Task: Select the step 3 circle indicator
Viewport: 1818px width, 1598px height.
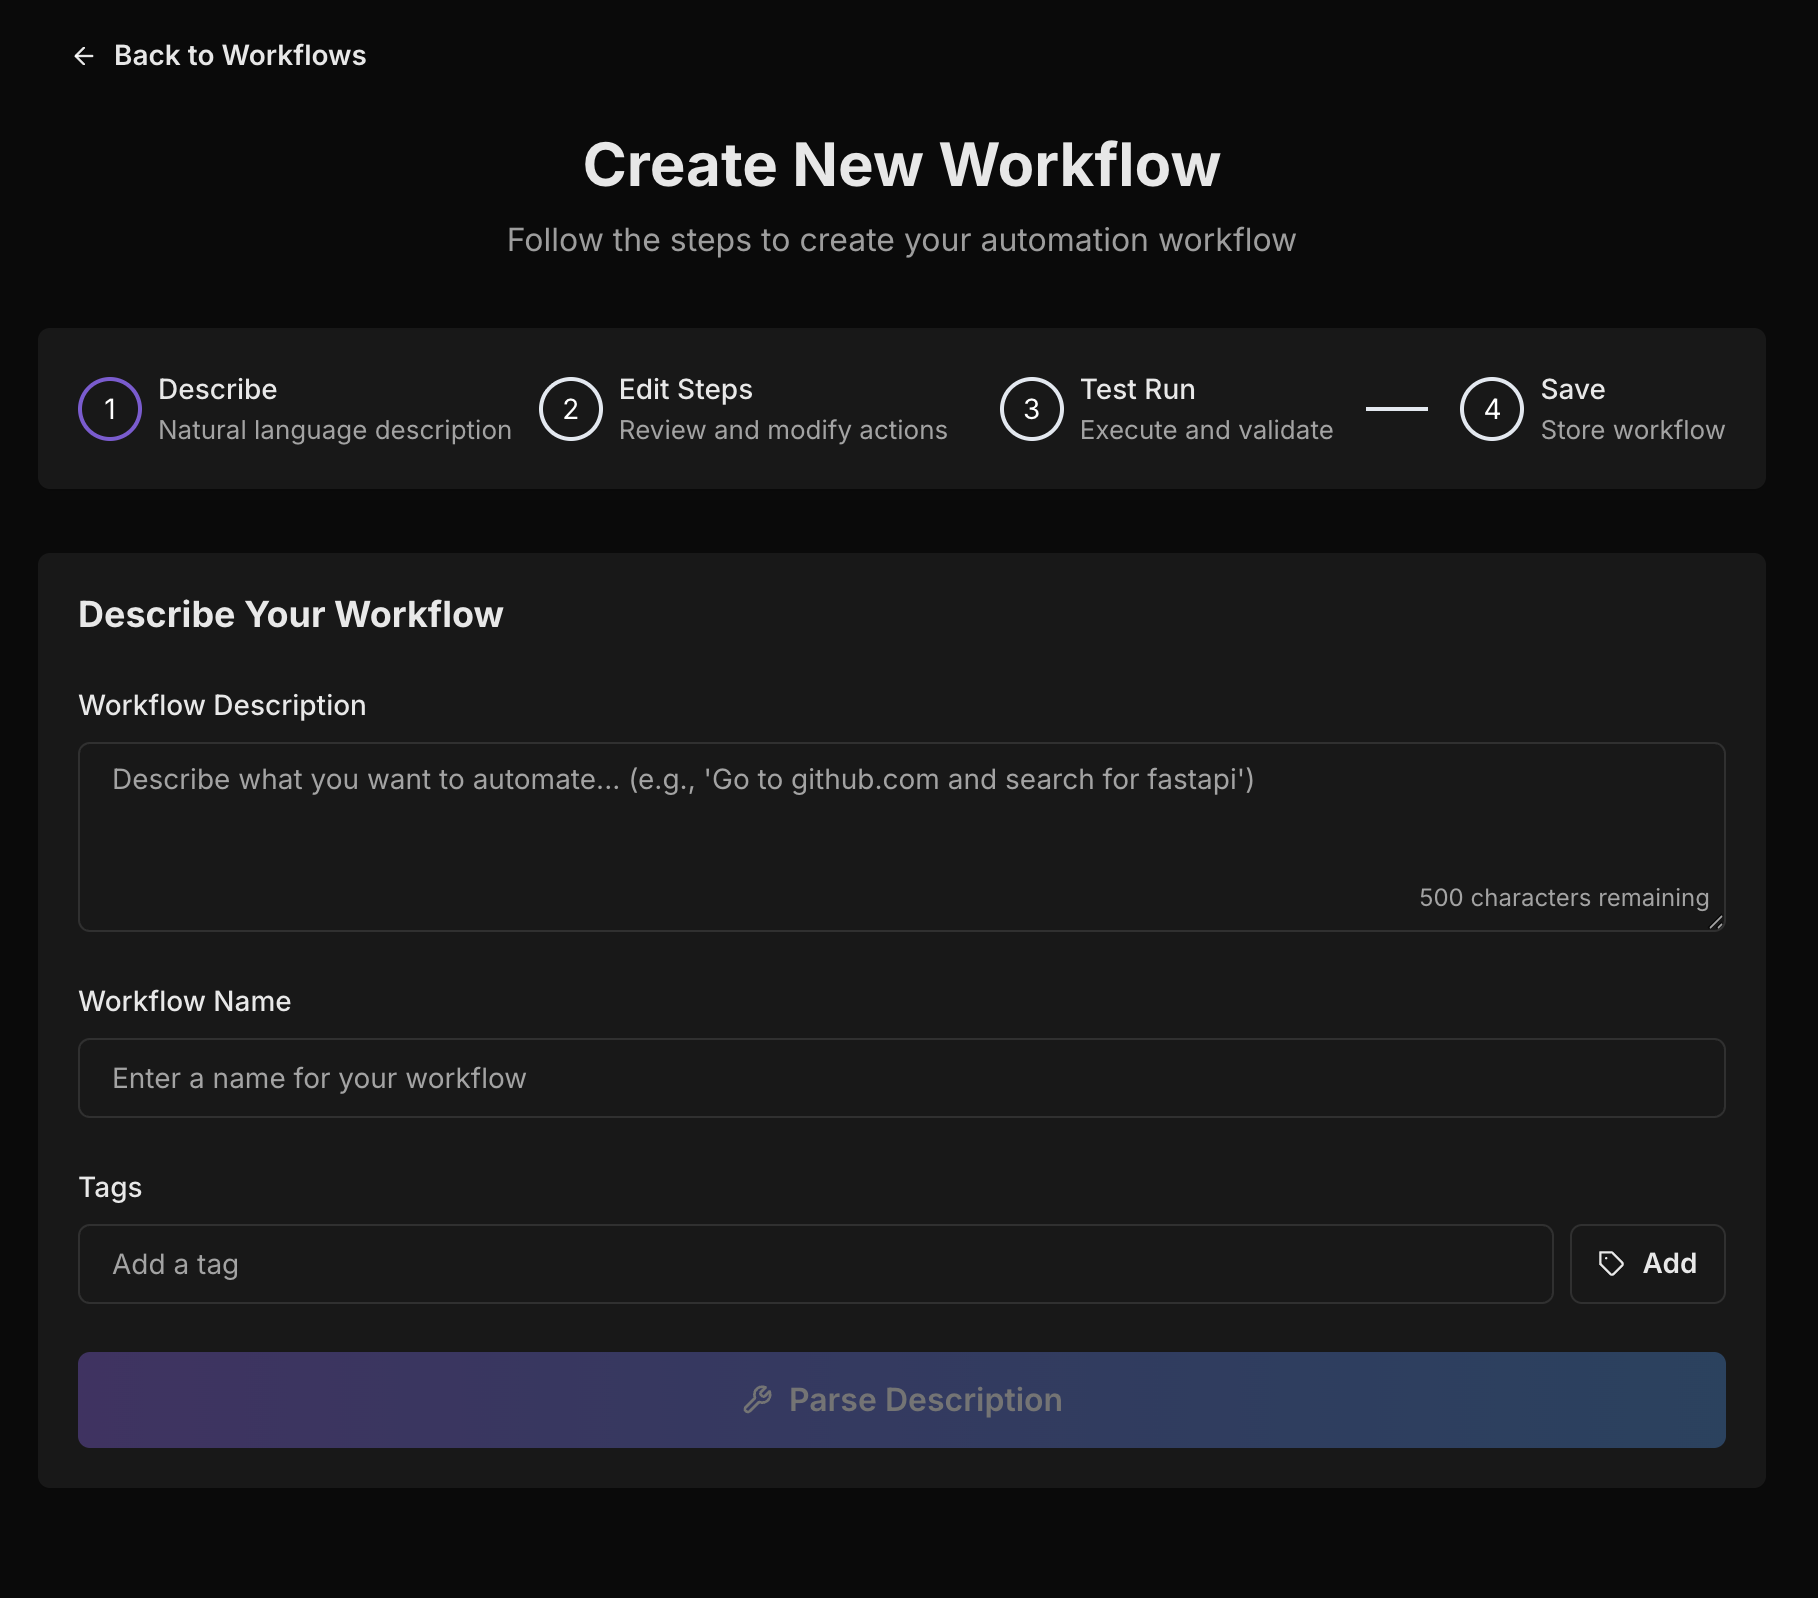Action: 1031,409
